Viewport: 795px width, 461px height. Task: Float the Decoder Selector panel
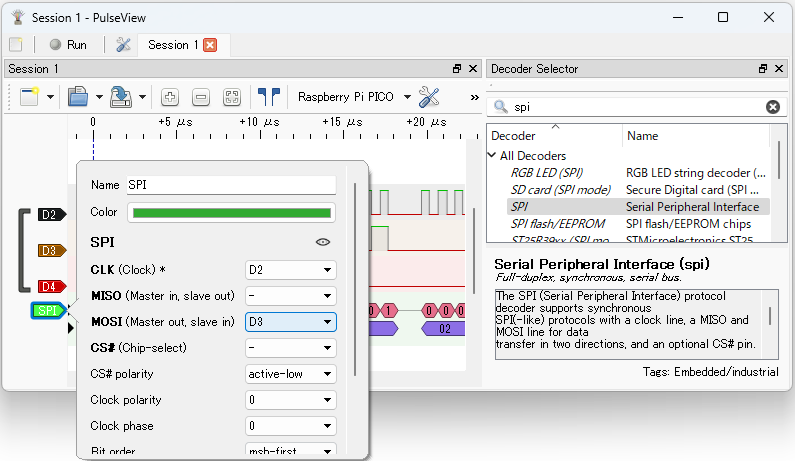coord(763,68)
